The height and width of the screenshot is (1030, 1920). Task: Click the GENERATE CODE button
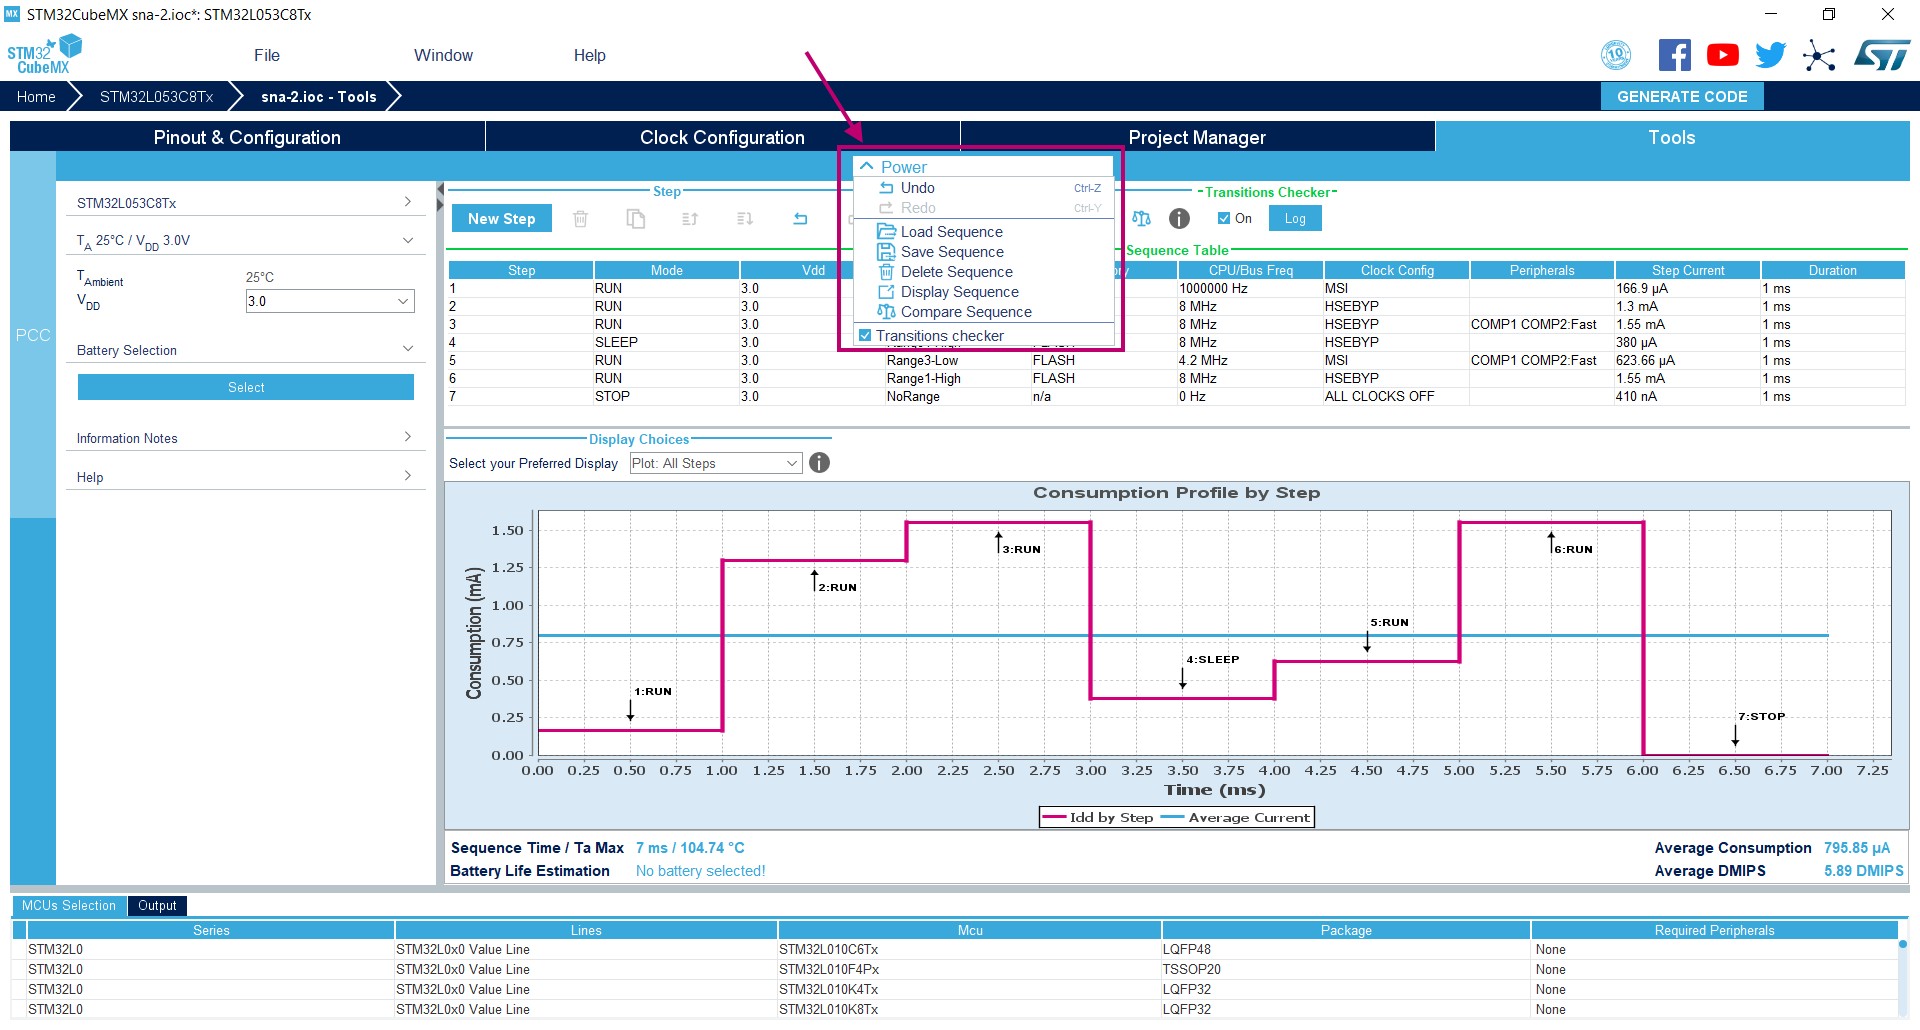1682,97
